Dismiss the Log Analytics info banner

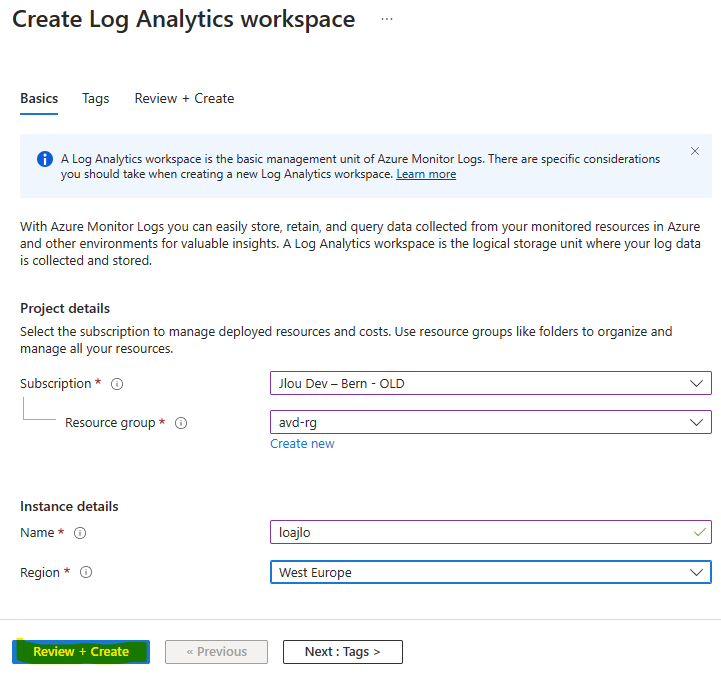click(695, 152)
